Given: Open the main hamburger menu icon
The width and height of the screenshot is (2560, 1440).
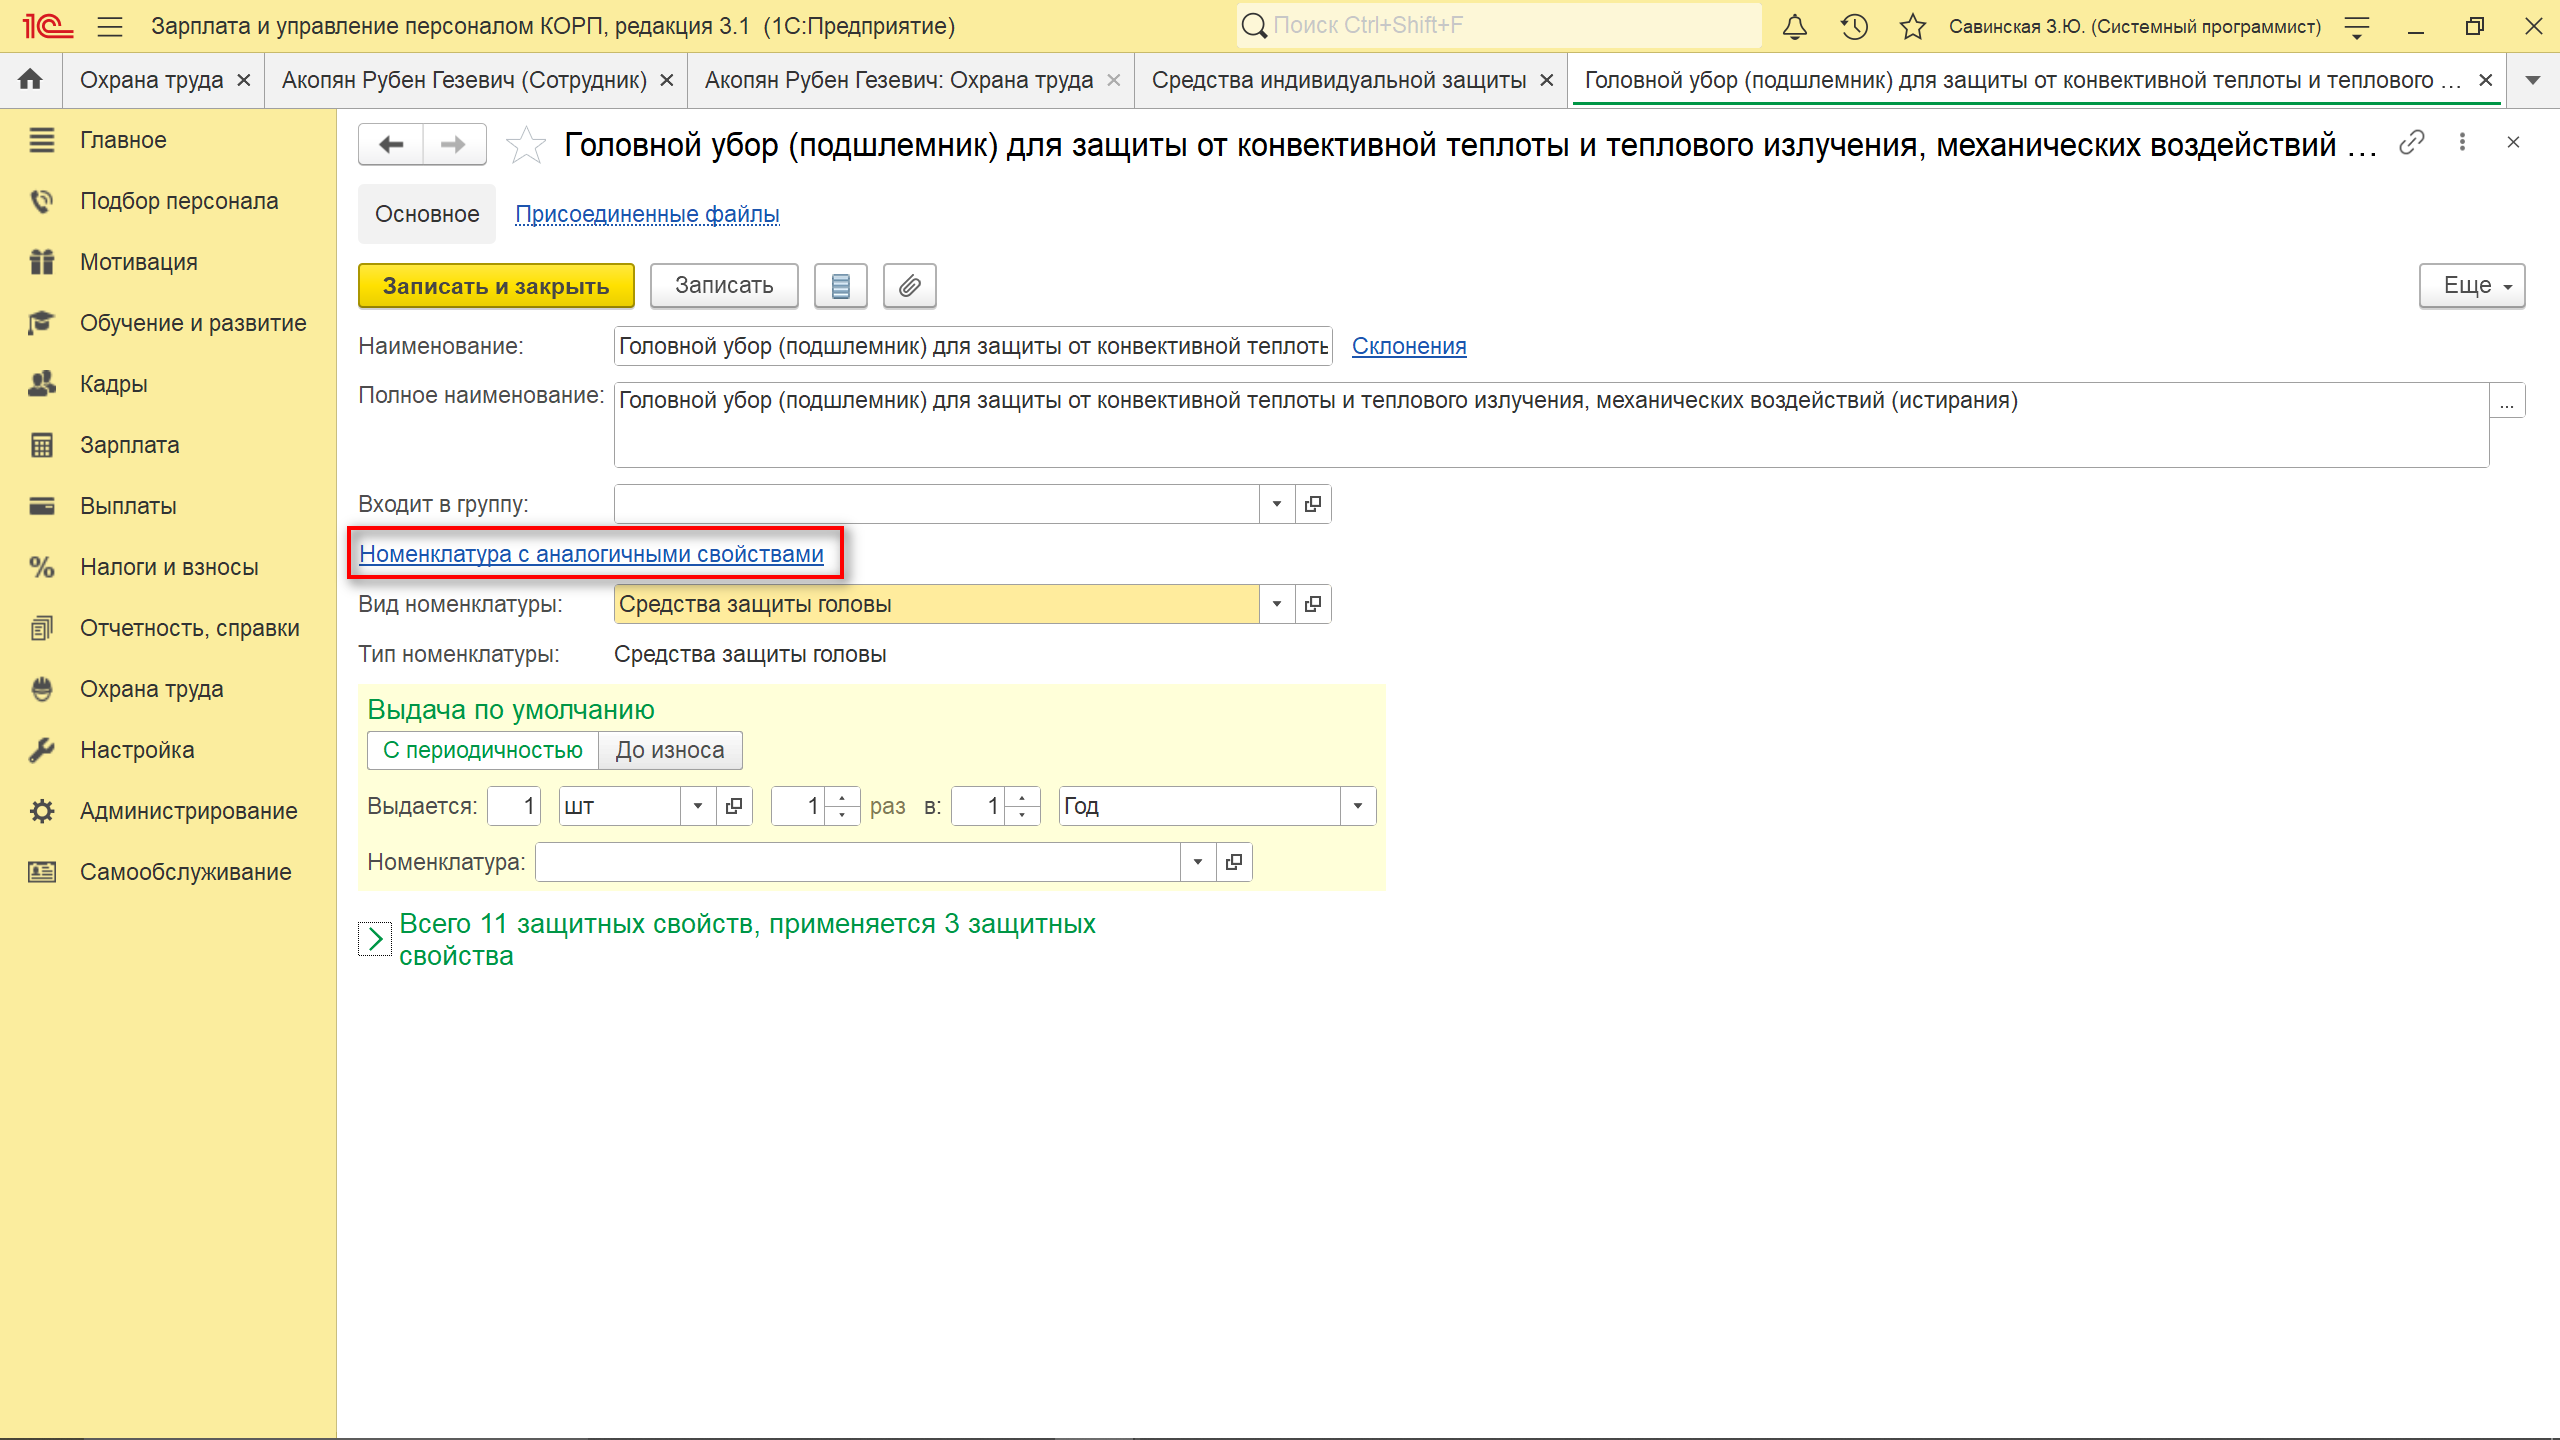Looking at the screenshot, I should point(110,27).
